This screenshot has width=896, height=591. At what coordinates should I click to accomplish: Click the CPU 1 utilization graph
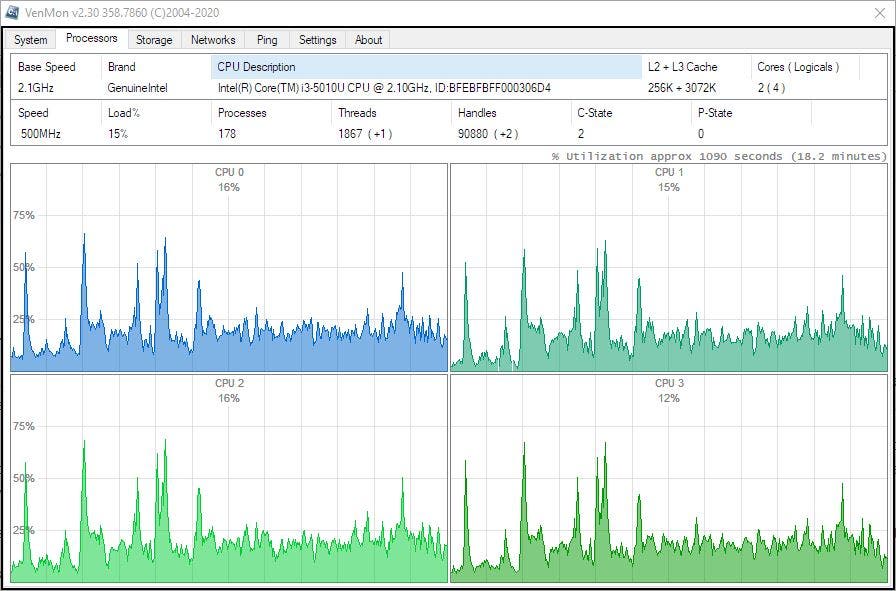point(669,267)
